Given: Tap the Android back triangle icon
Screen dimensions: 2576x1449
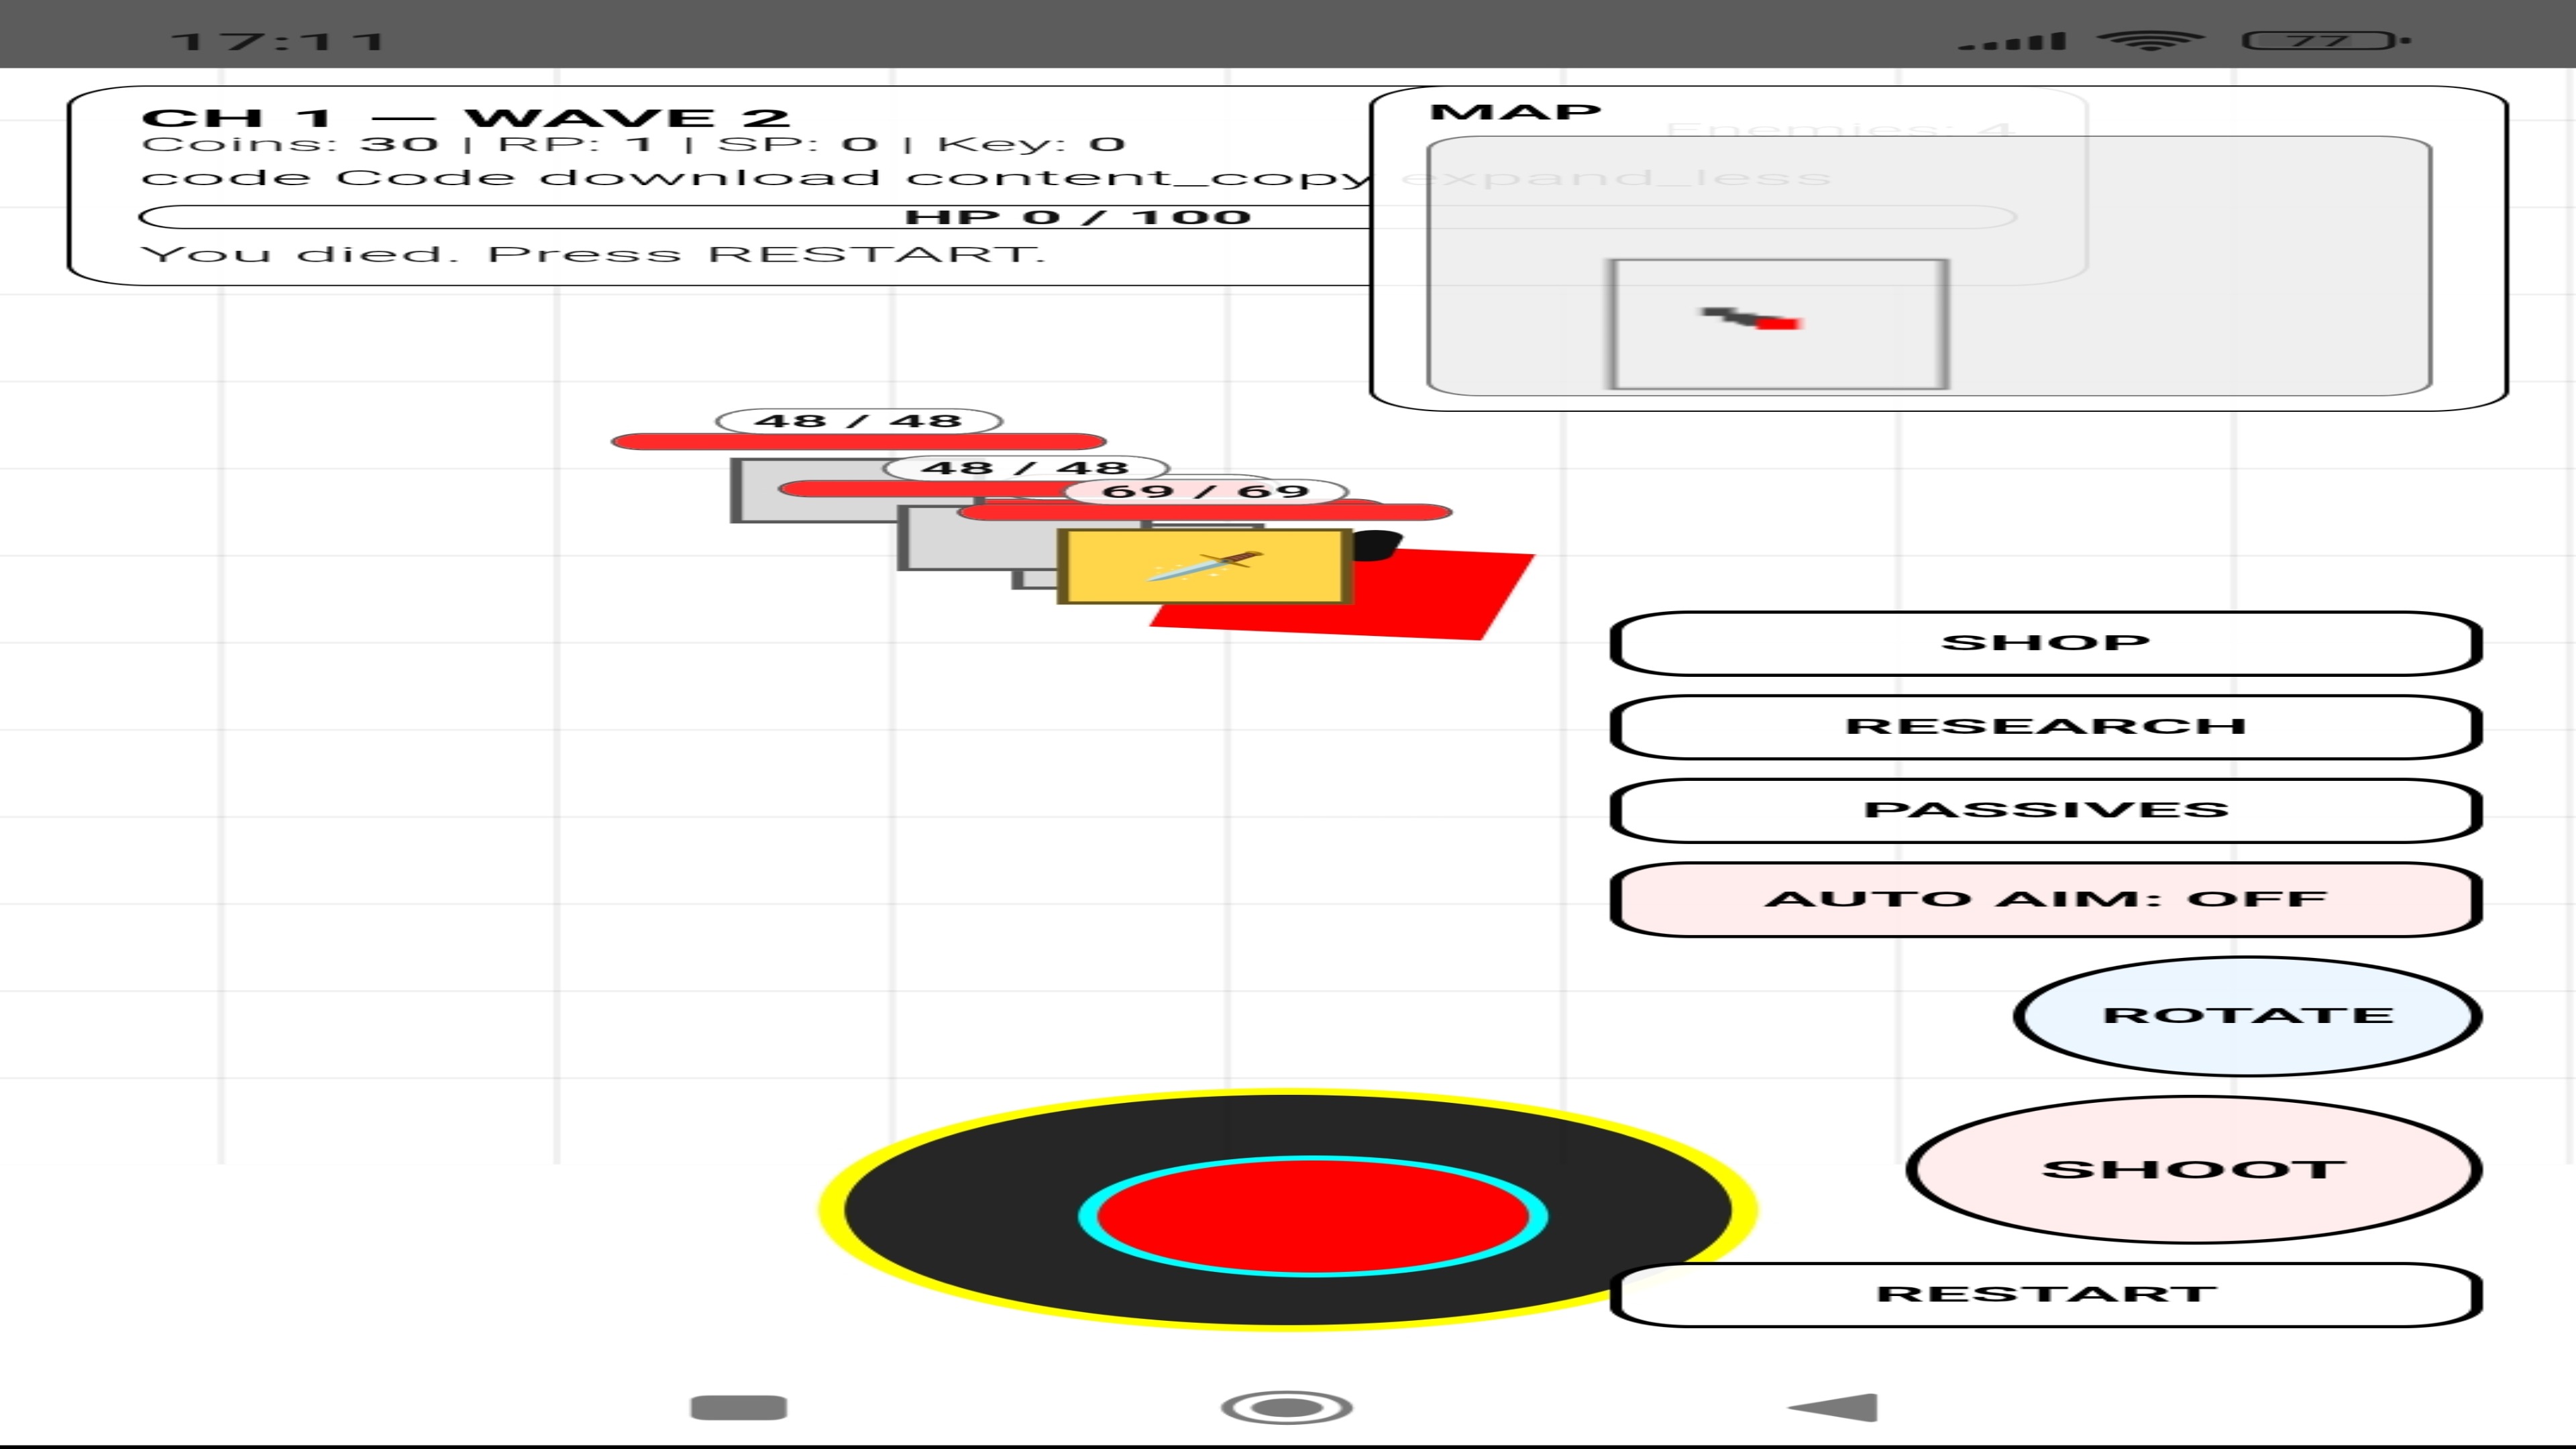Looking at the screenshot, I should [1836, 1407].
